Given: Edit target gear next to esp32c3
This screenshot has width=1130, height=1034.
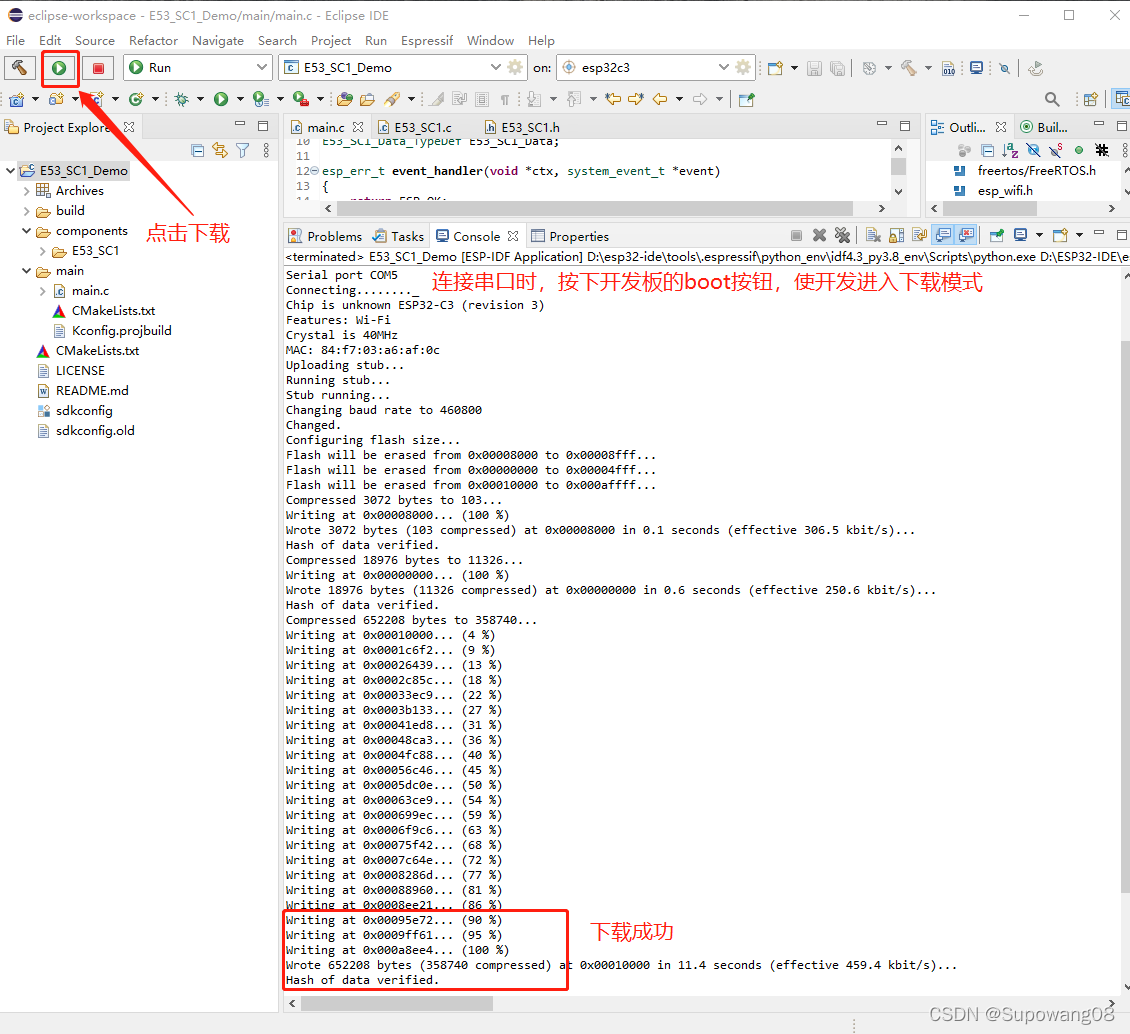Looking at the screenshot, I should [x=743, y=68].
